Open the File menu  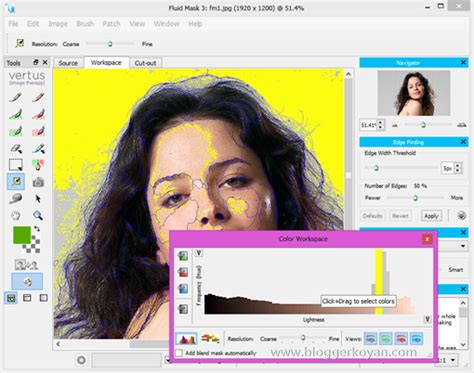coord(13,24)
